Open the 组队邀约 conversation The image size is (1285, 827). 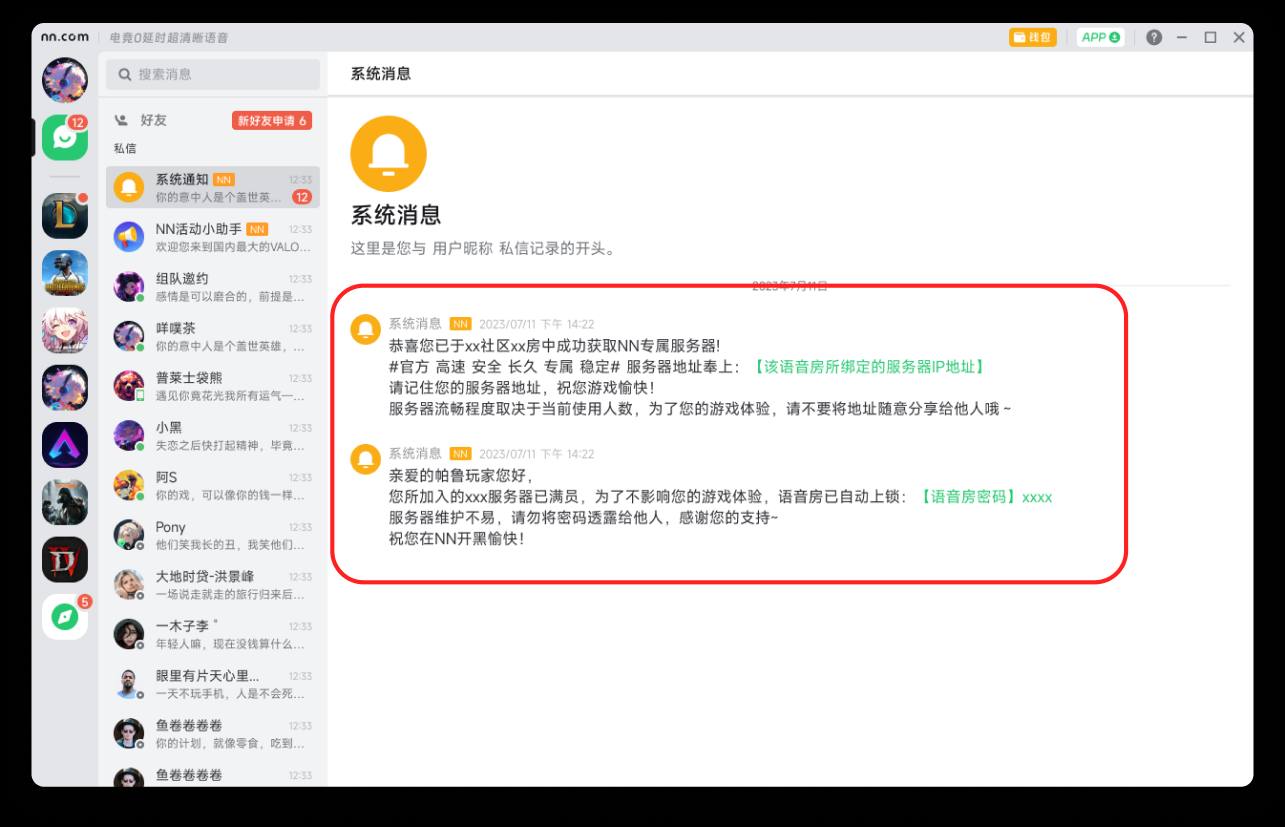pyautogui.click(x=213, y=286)
